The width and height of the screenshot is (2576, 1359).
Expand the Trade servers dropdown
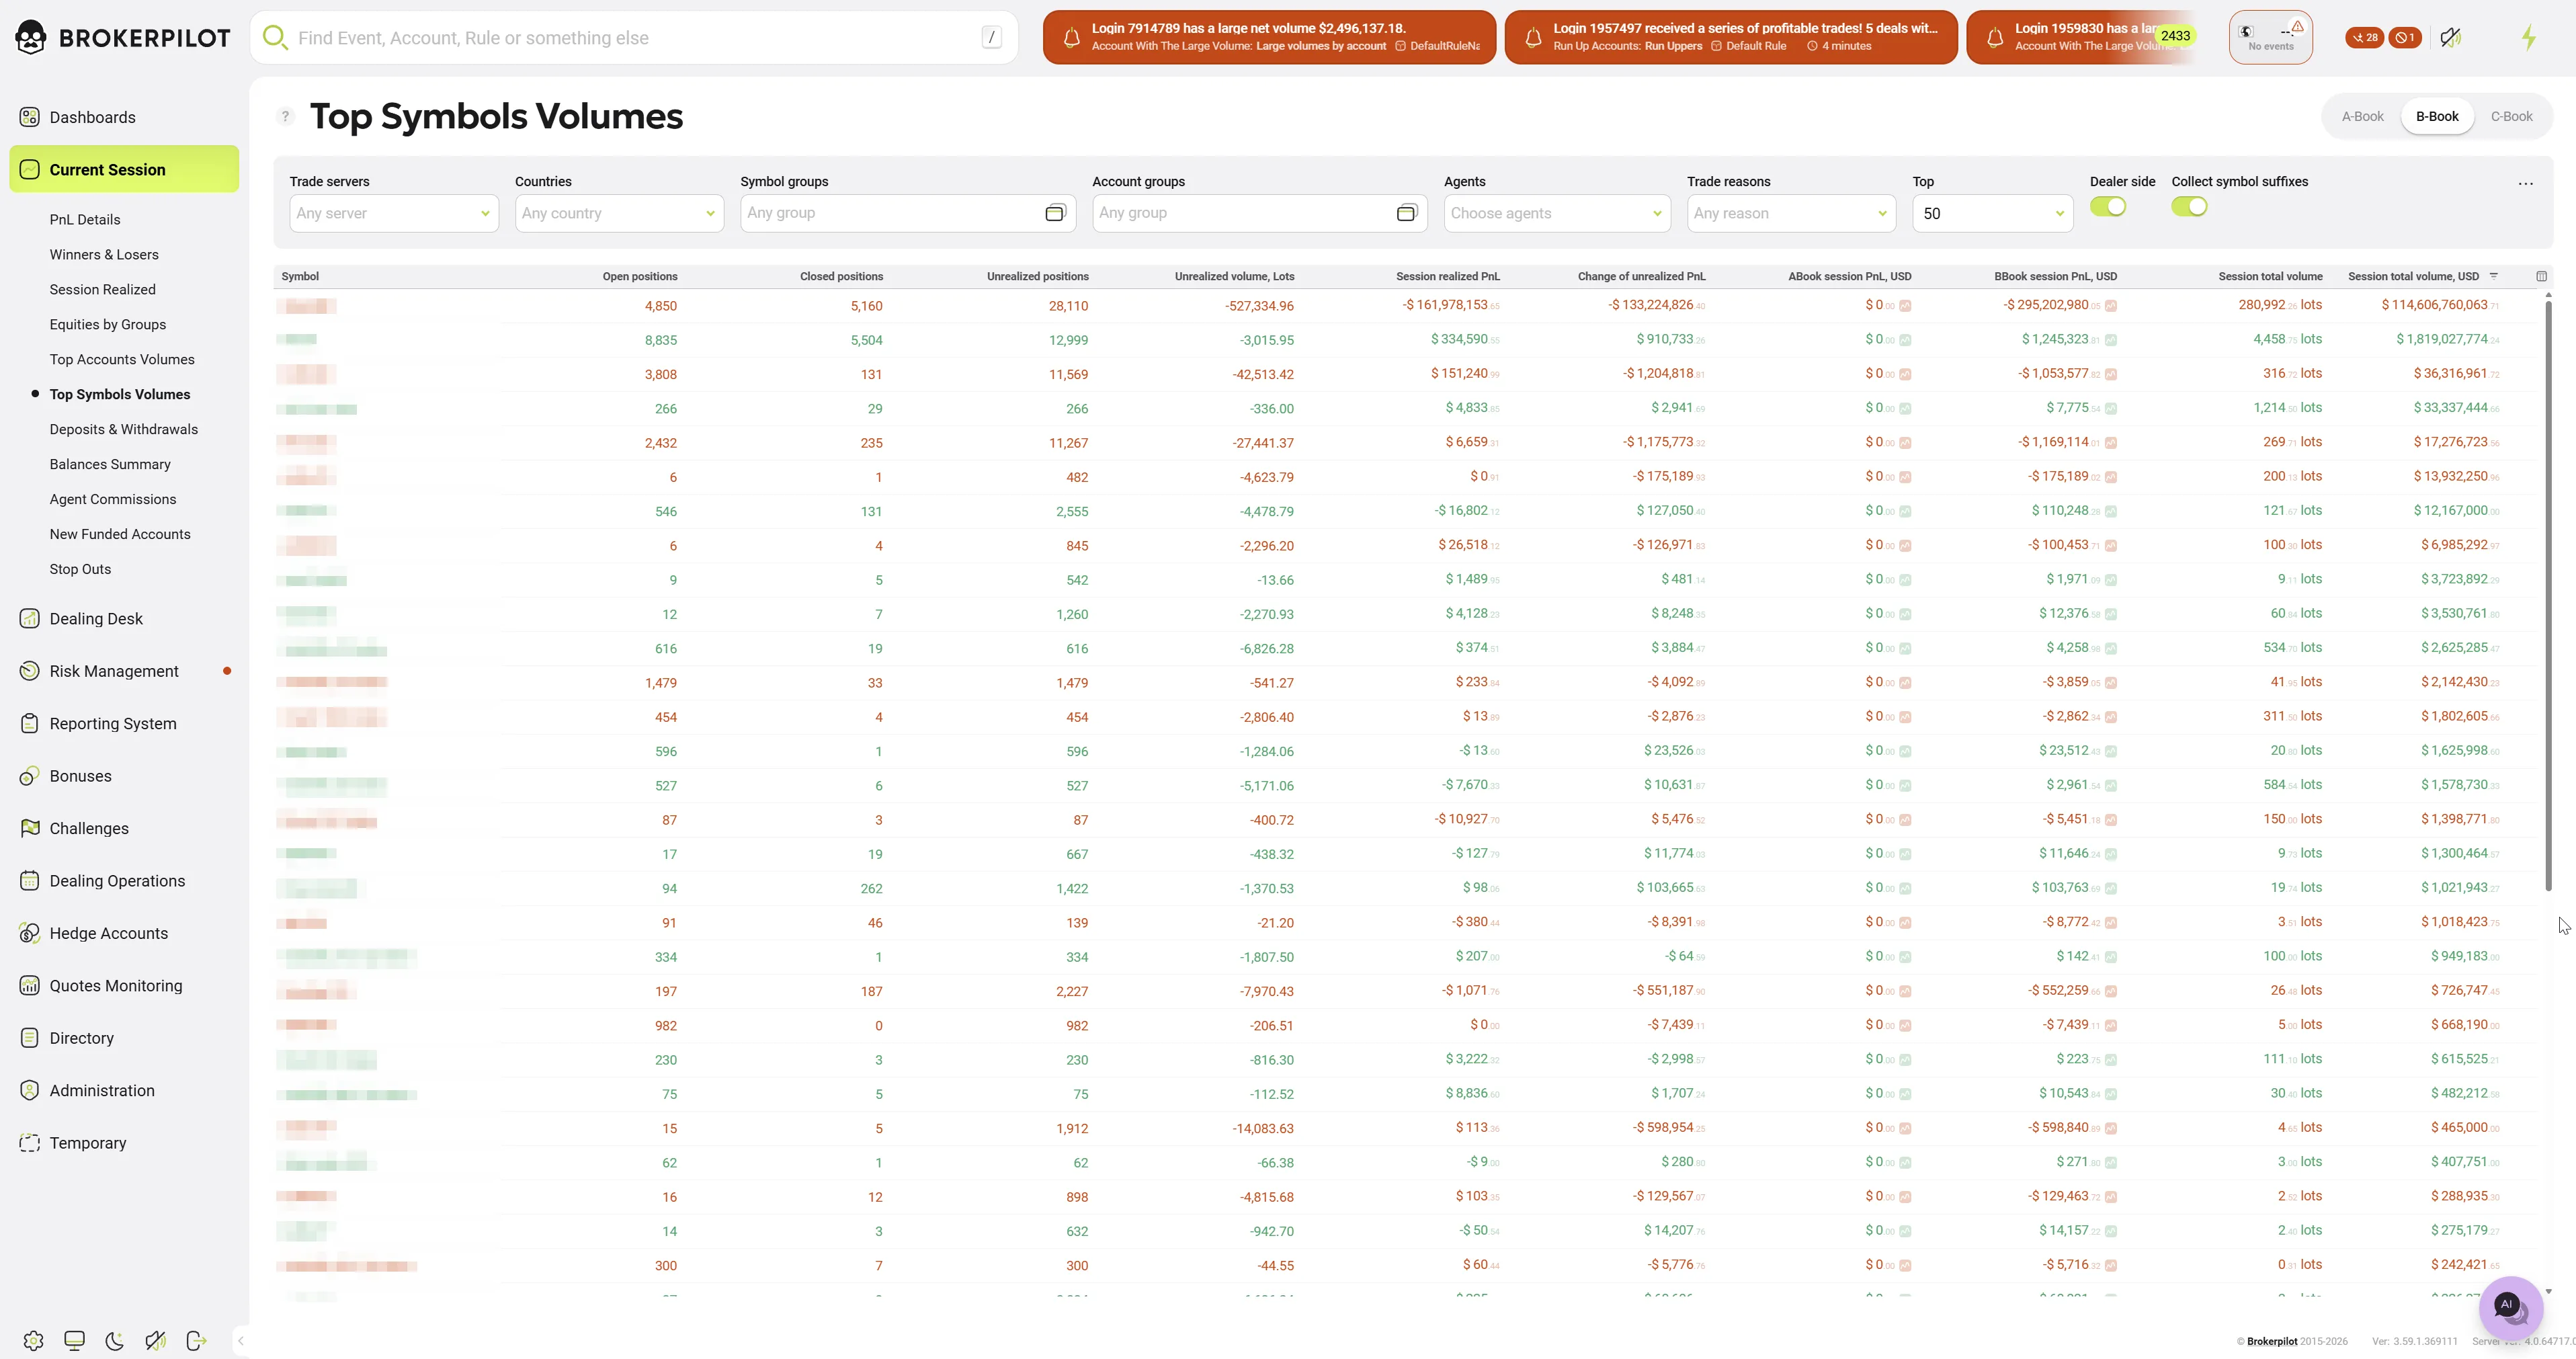(x=394, y=213)
